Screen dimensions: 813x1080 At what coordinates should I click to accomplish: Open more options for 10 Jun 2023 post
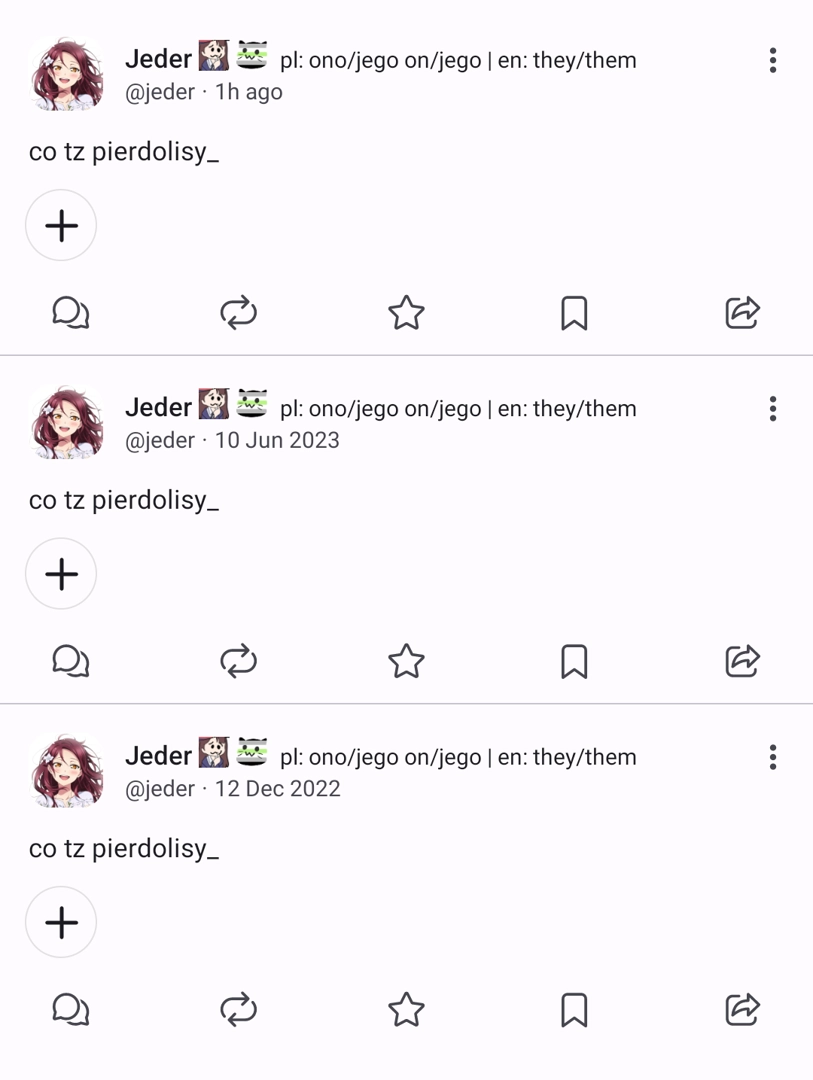(x=772, y=408)
